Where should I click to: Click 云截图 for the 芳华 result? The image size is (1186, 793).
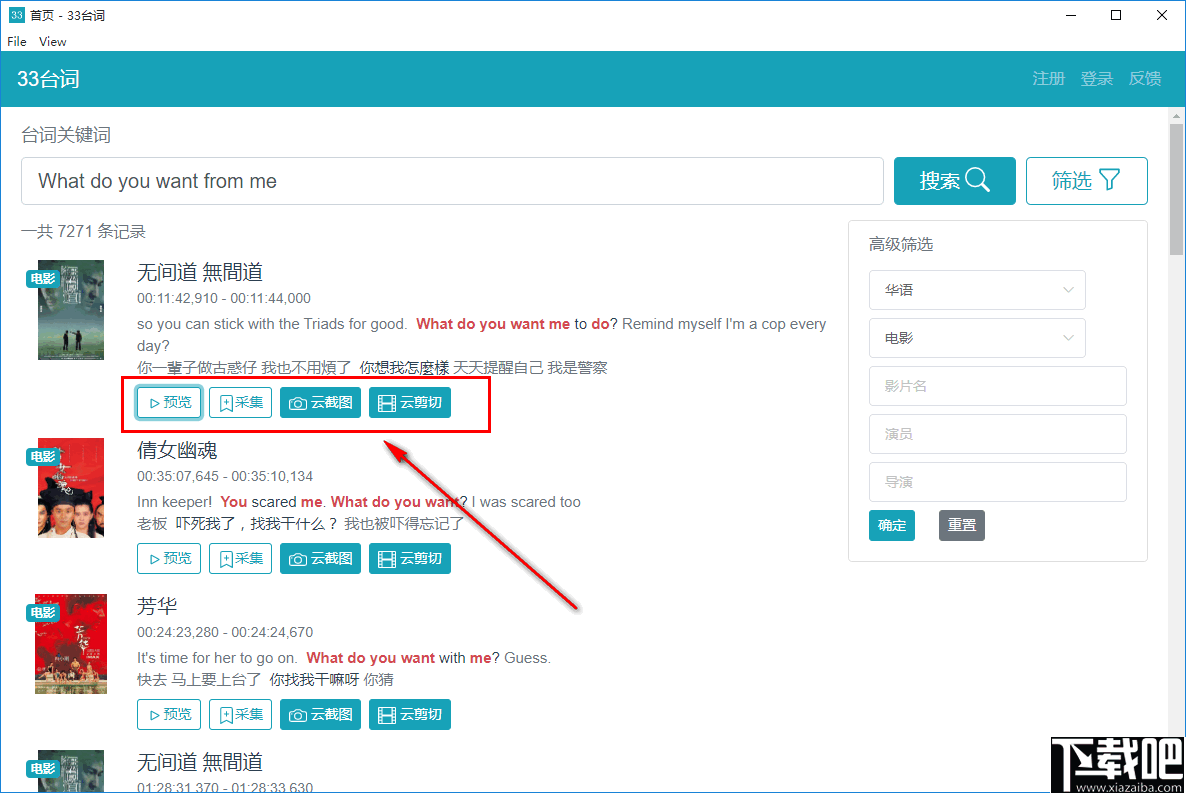coord(321,714)
